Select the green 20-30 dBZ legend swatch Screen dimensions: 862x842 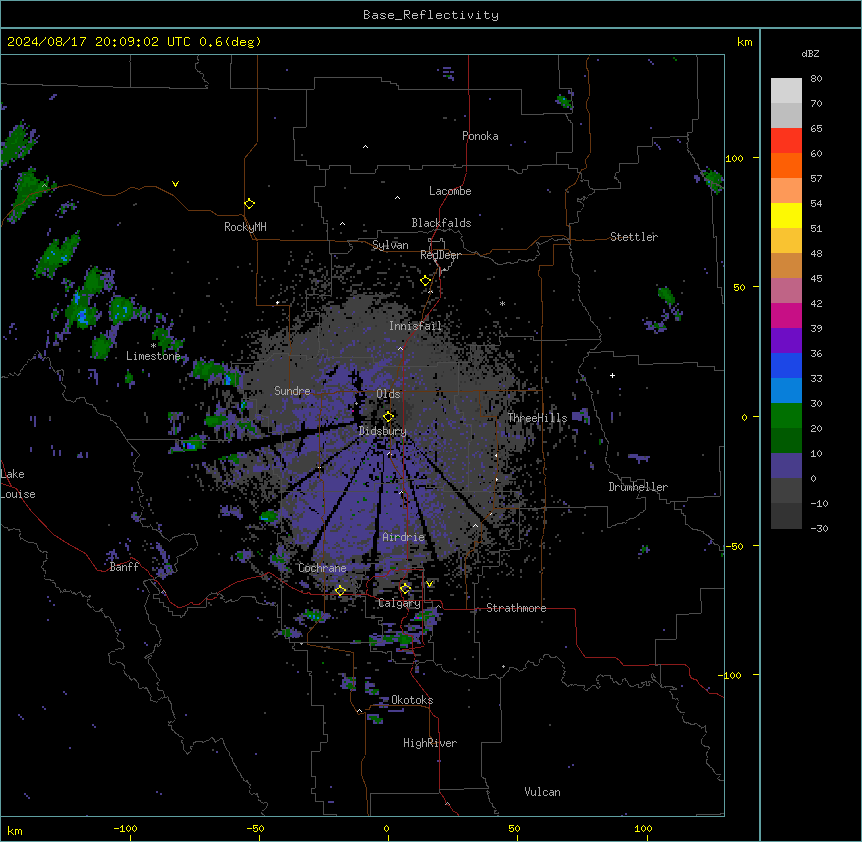(x=786, y=416)
